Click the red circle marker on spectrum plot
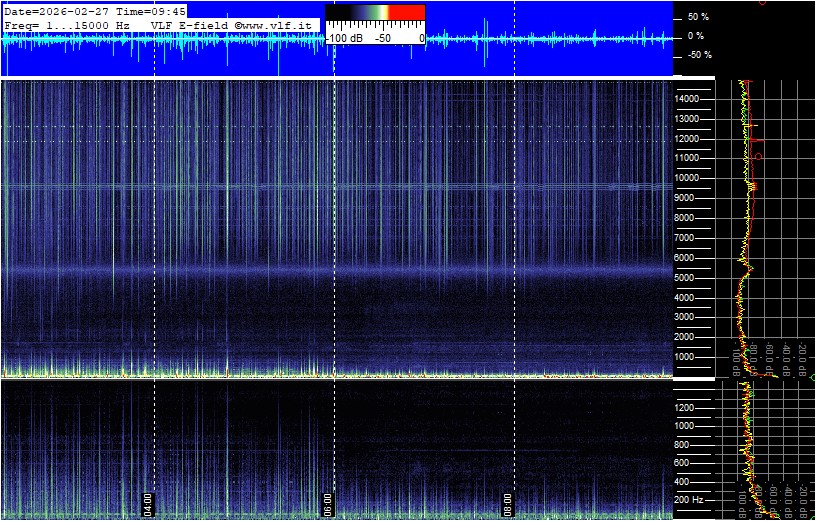The image size is (816, 521). (x=759, y=157)
